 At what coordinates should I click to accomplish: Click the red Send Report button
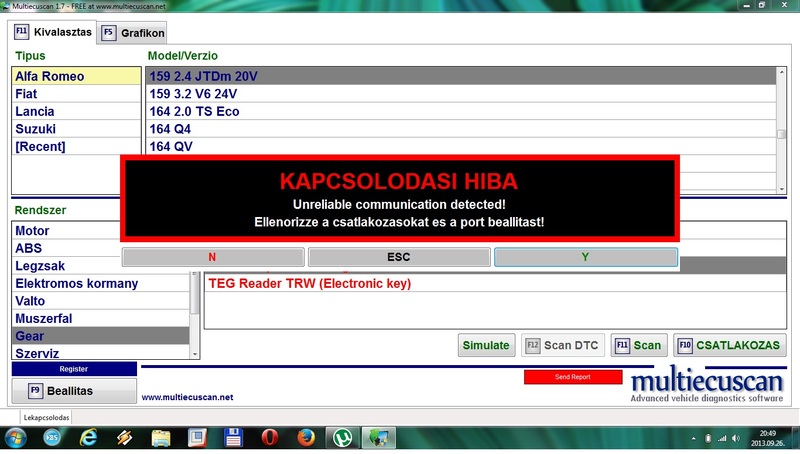(x=573, y=377)
